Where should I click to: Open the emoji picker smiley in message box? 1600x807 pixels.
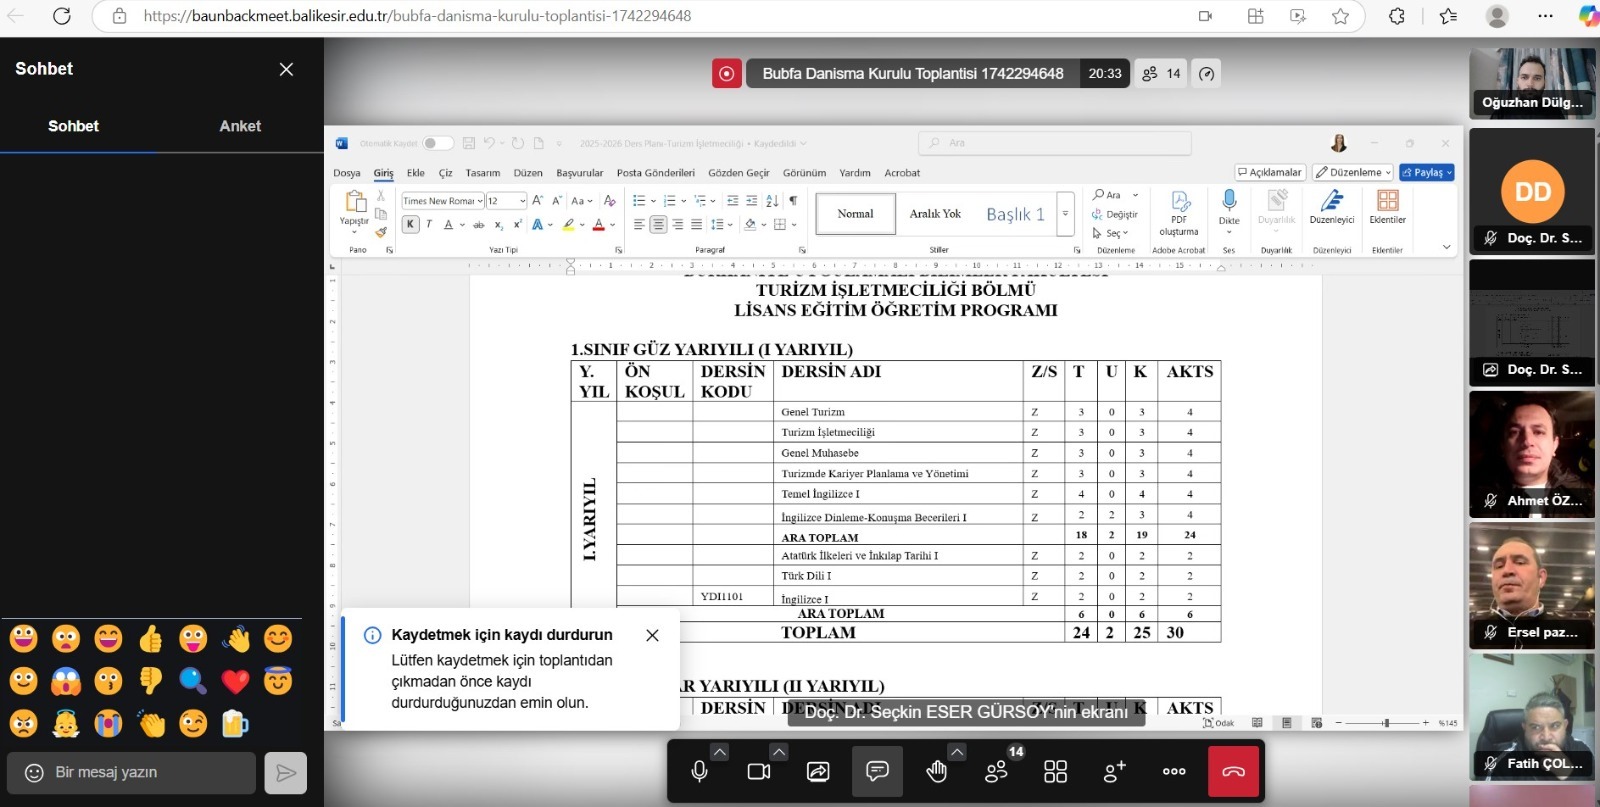click(34, 773)
